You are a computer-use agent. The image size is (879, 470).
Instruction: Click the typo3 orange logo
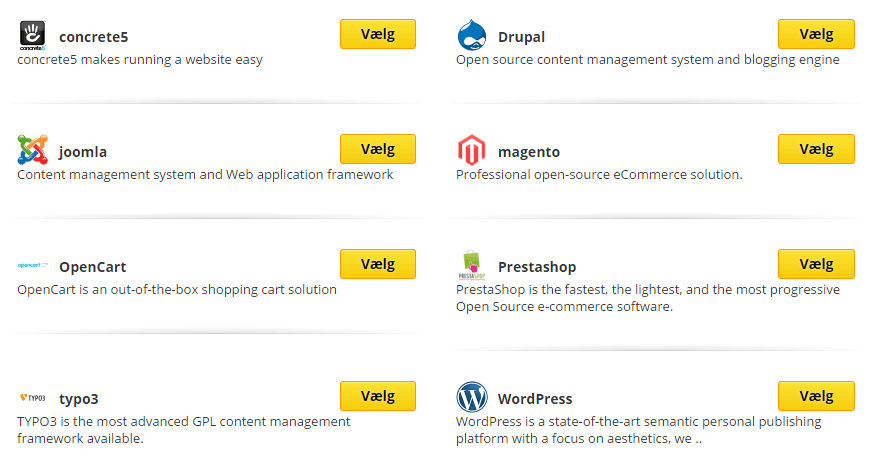[x=33, y=398]
